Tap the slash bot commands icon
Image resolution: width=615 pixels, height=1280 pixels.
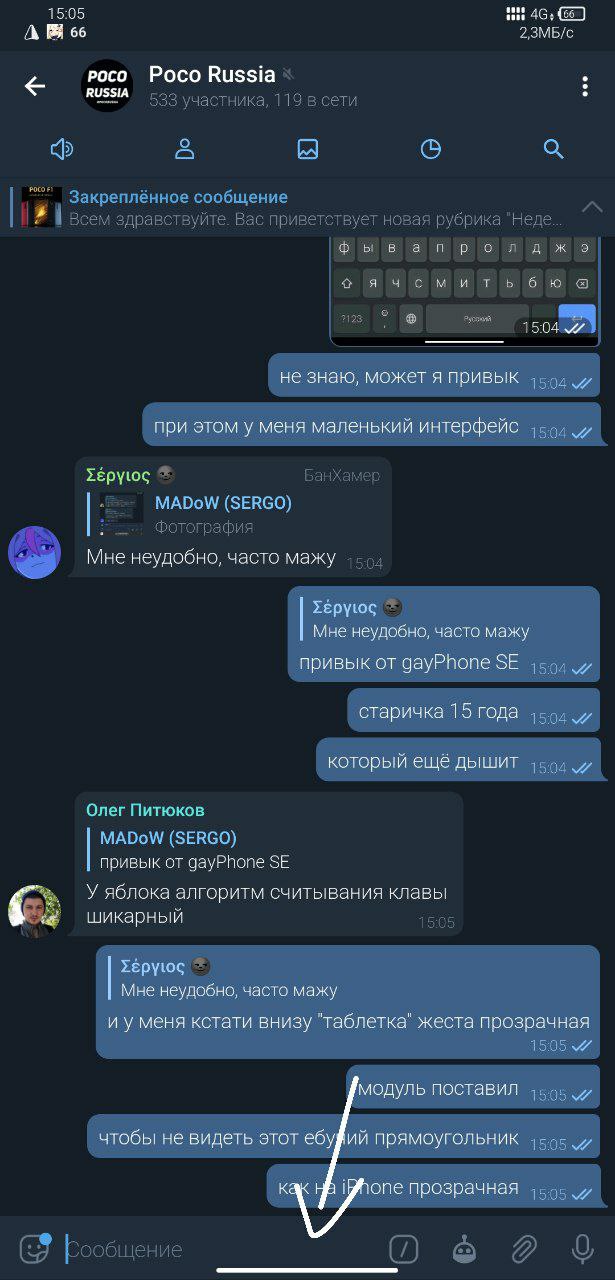[x=403, y=1248]
